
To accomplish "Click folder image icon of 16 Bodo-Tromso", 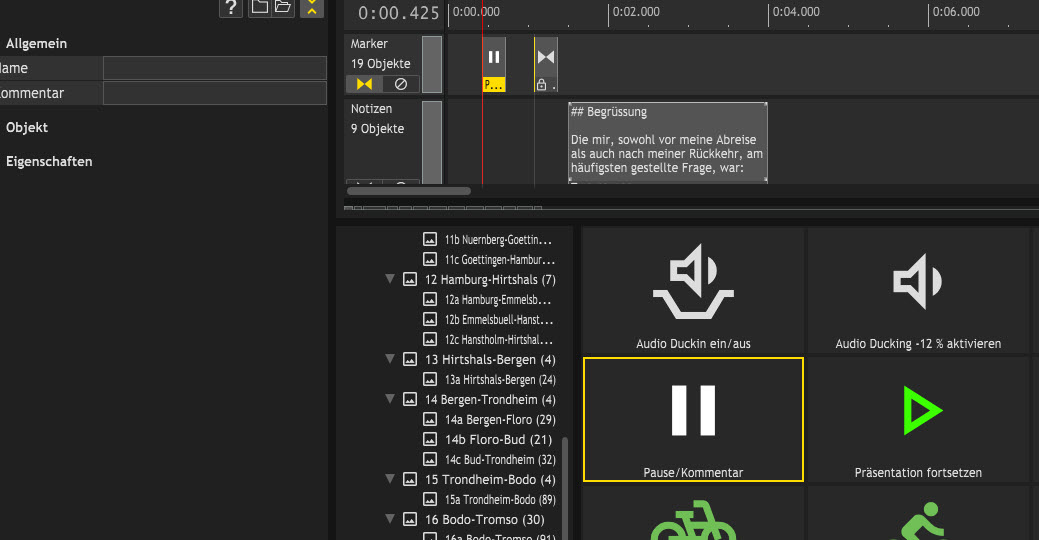I will click(x=410, y=519).
